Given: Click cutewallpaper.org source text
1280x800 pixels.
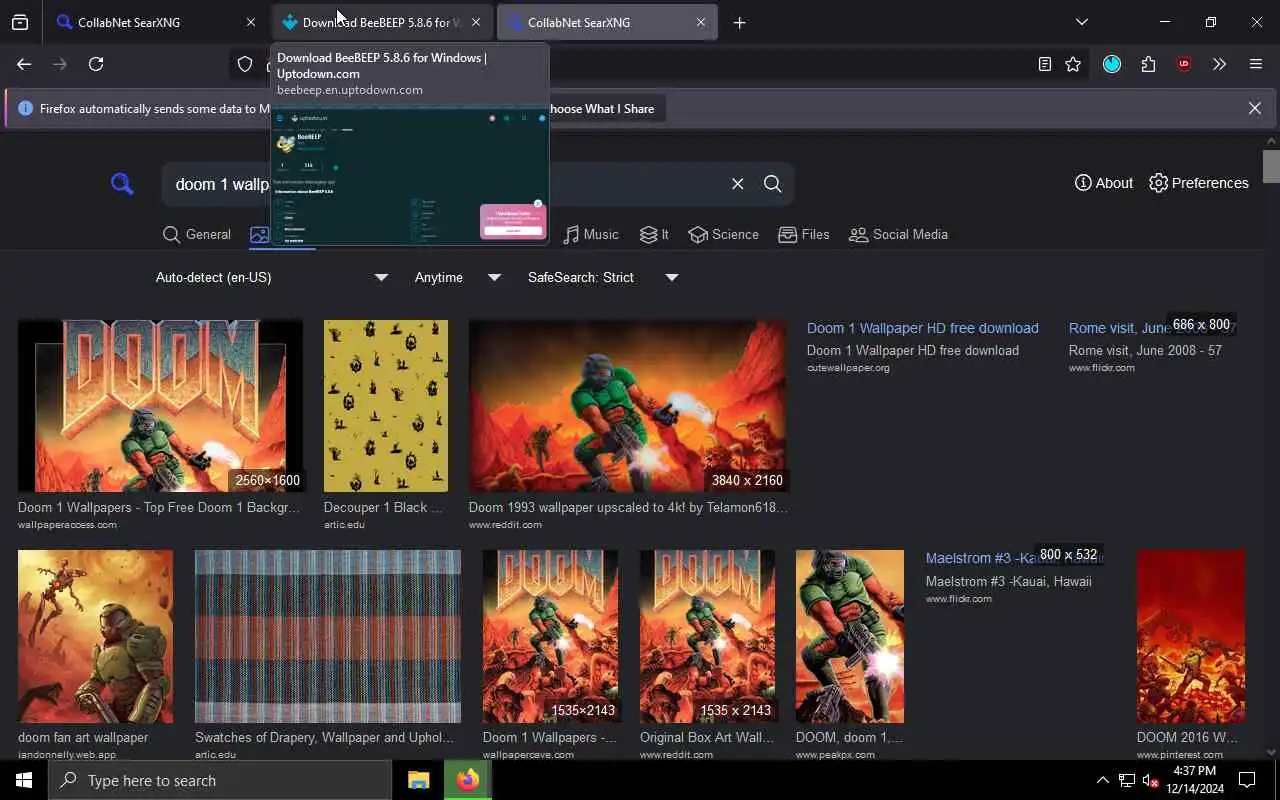Looking at the screenshot, I should pos(848,368).
